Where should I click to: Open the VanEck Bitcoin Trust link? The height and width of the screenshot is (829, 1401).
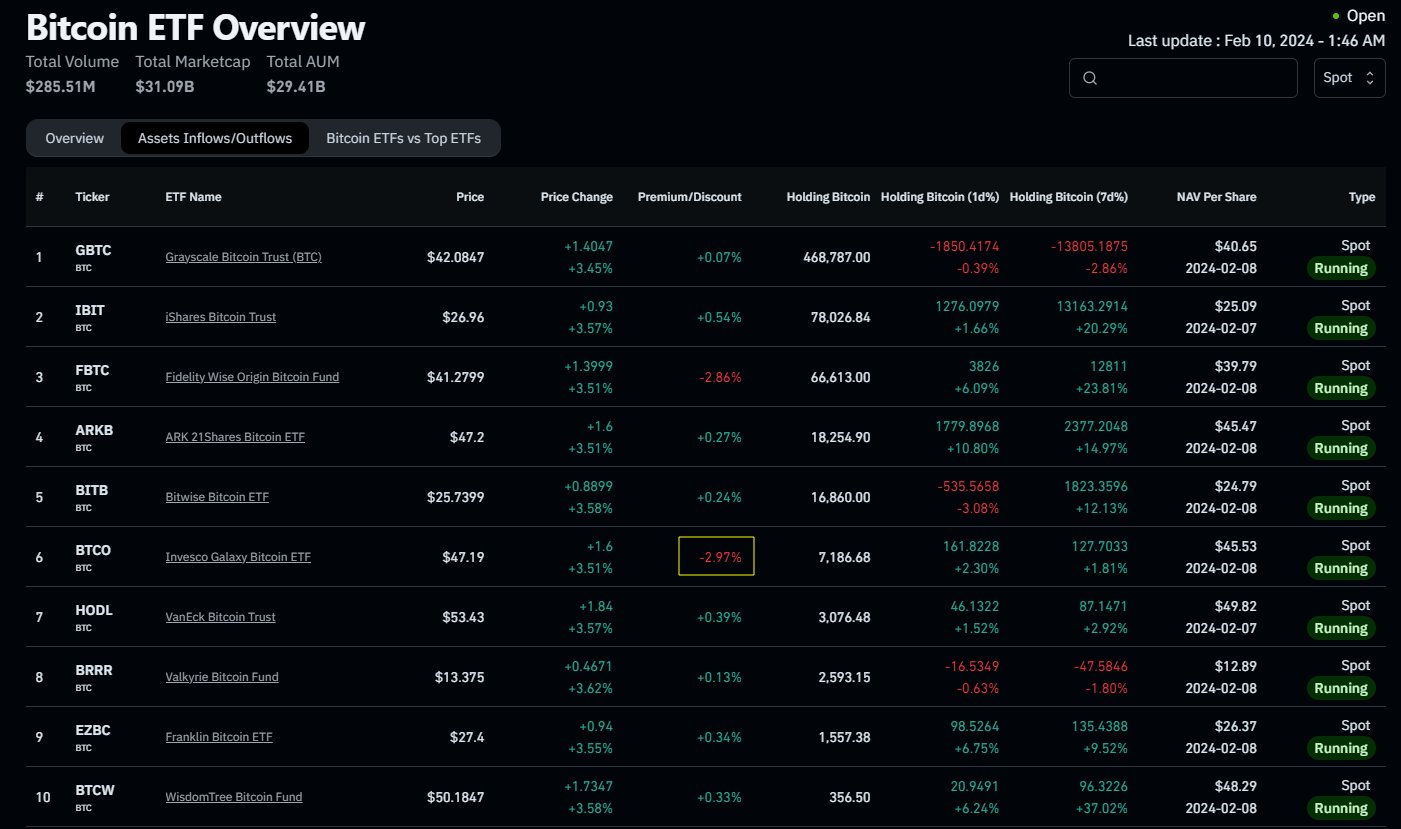click(220, 617)
